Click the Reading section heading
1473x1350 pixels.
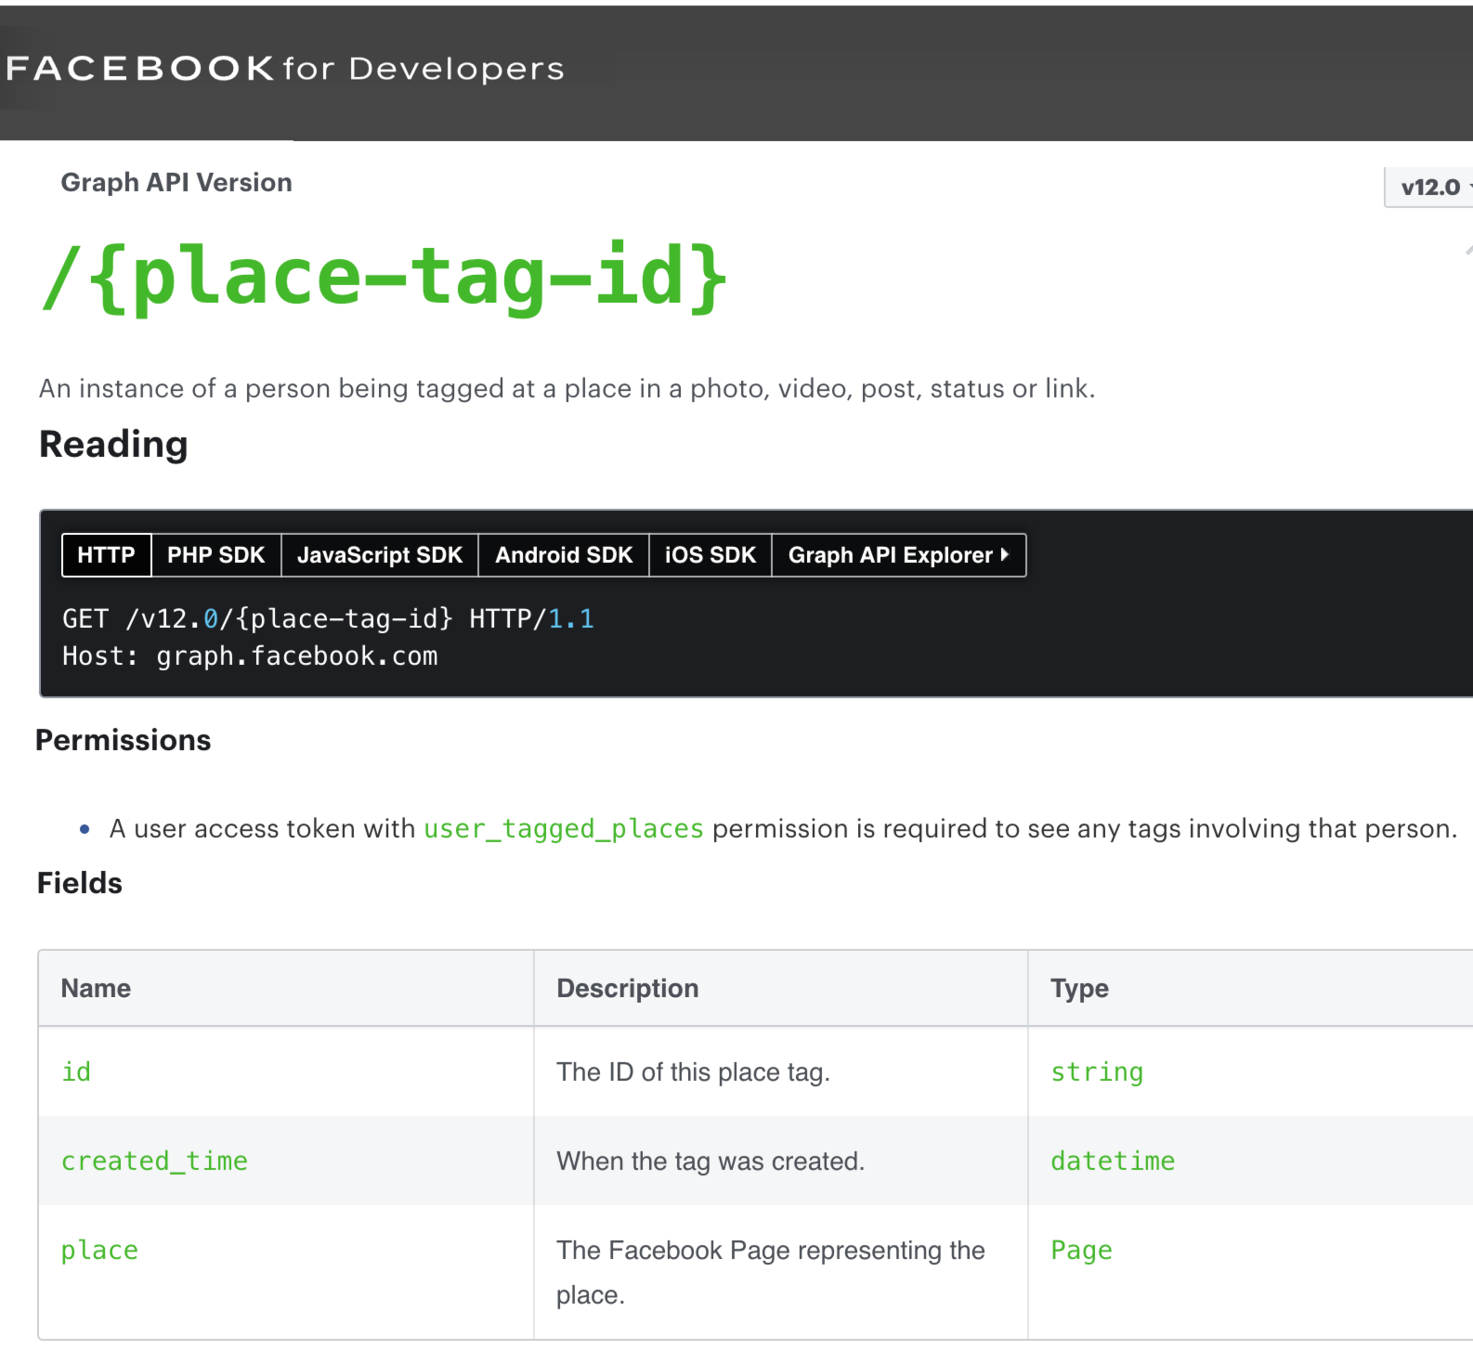pos(113,444)
